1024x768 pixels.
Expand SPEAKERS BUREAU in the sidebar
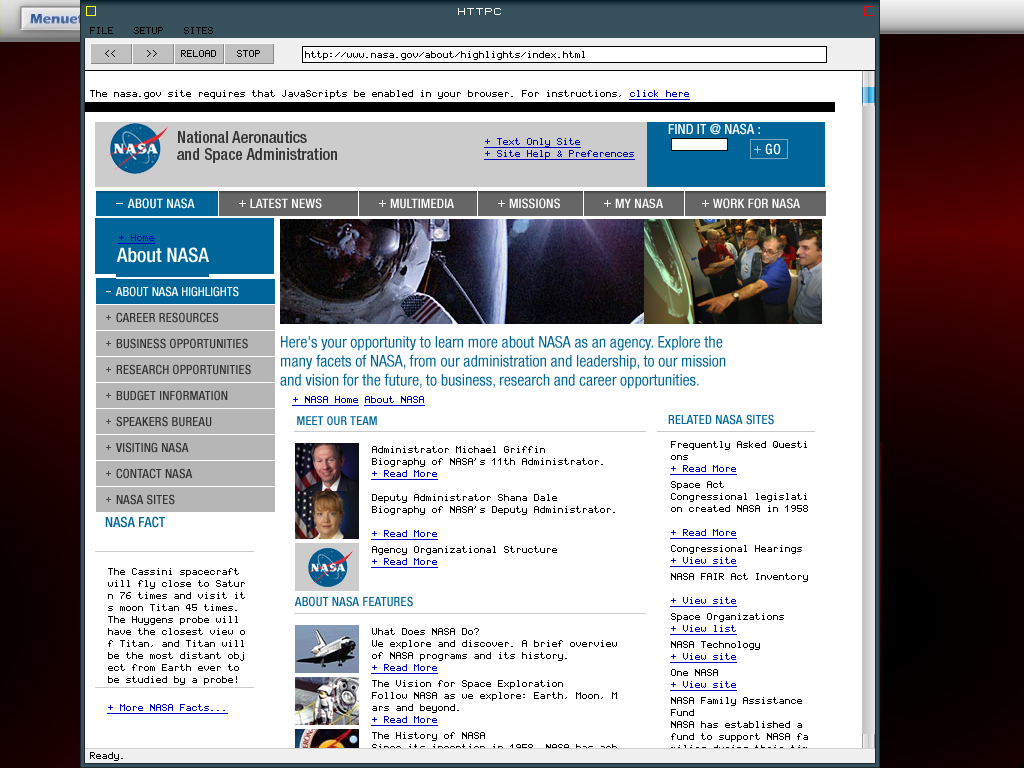coord(185,422)
